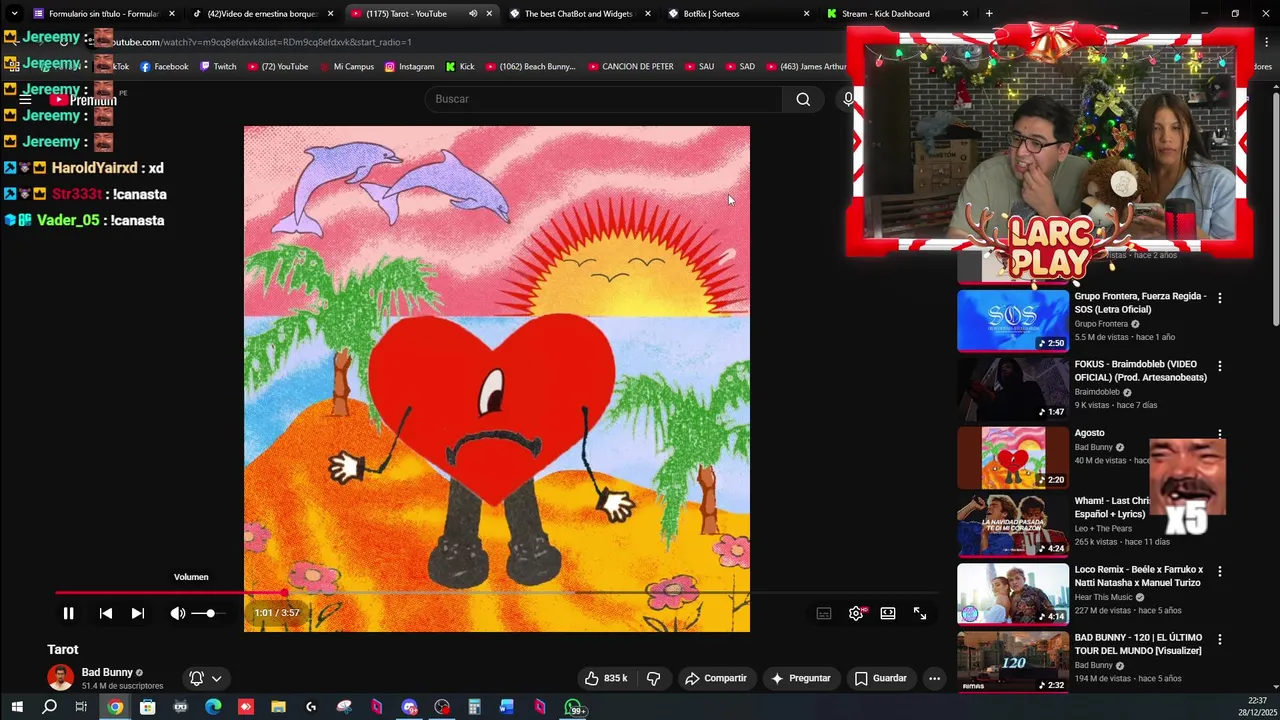Open the Bad Bunny channel avatar
Screen dimensions: 1280x720
60,678
